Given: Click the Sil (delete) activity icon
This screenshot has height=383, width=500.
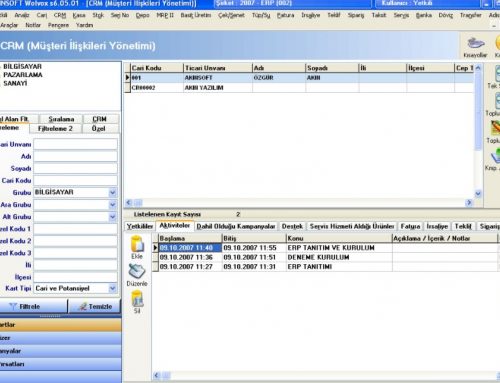Looking at the screenshot, I should pos(137,298).
